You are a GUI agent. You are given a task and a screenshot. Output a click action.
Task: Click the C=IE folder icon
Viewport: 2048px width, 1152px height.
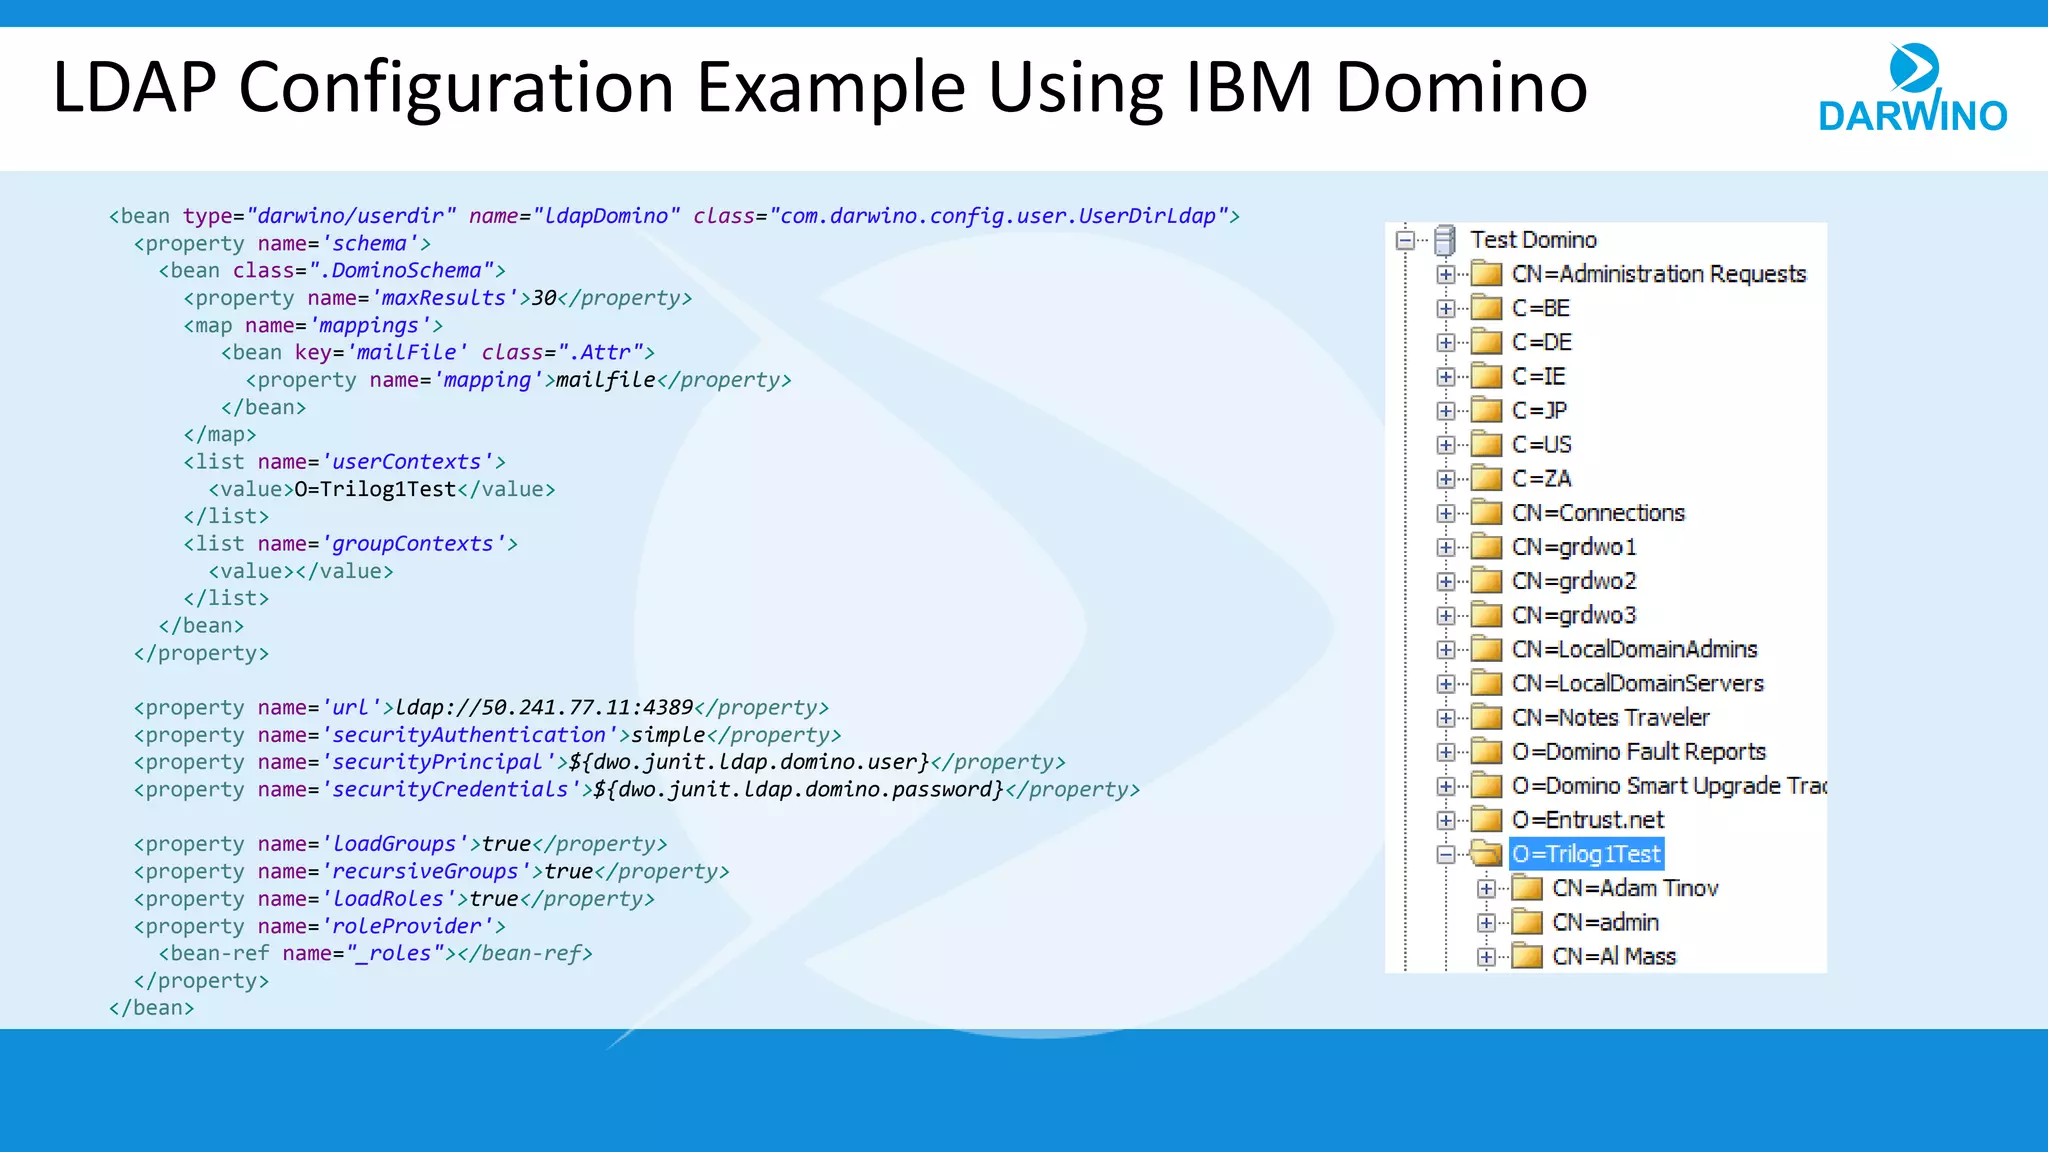click(x=1486, y=376)
